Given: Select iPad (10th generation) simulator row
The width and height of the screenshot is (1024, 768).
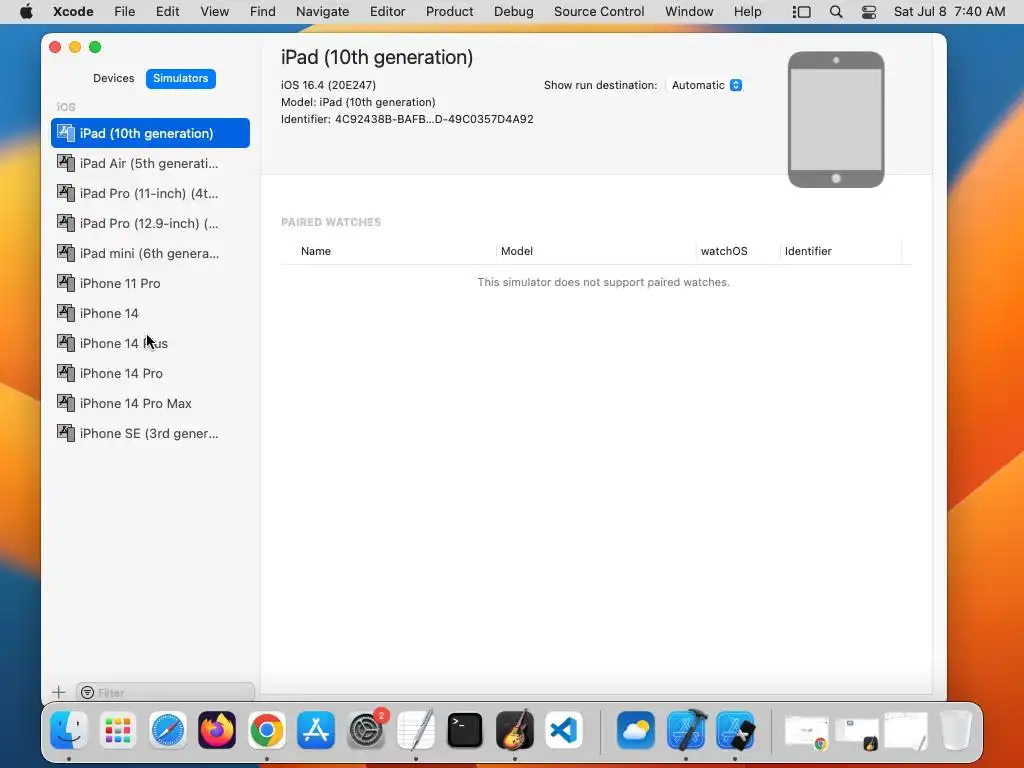Looking at the screenshot, I should click(x=150, y=133).
